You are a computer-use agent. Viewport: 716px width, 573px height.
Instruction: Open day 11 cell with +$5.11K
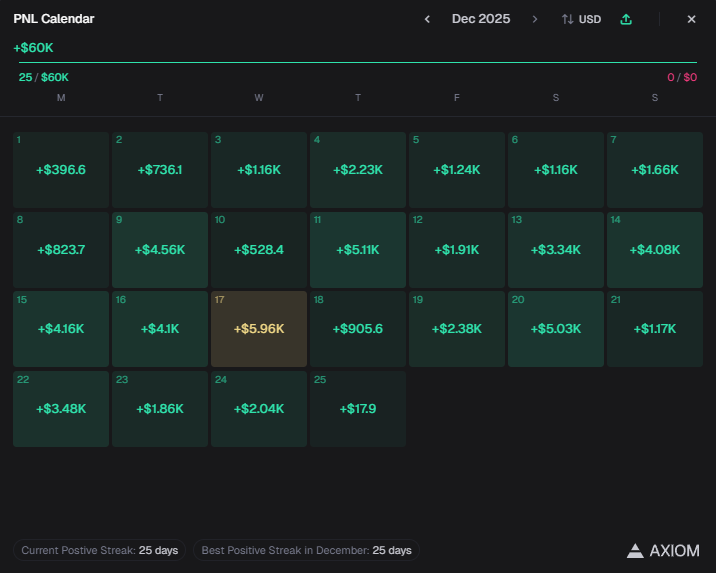point(358,250)
